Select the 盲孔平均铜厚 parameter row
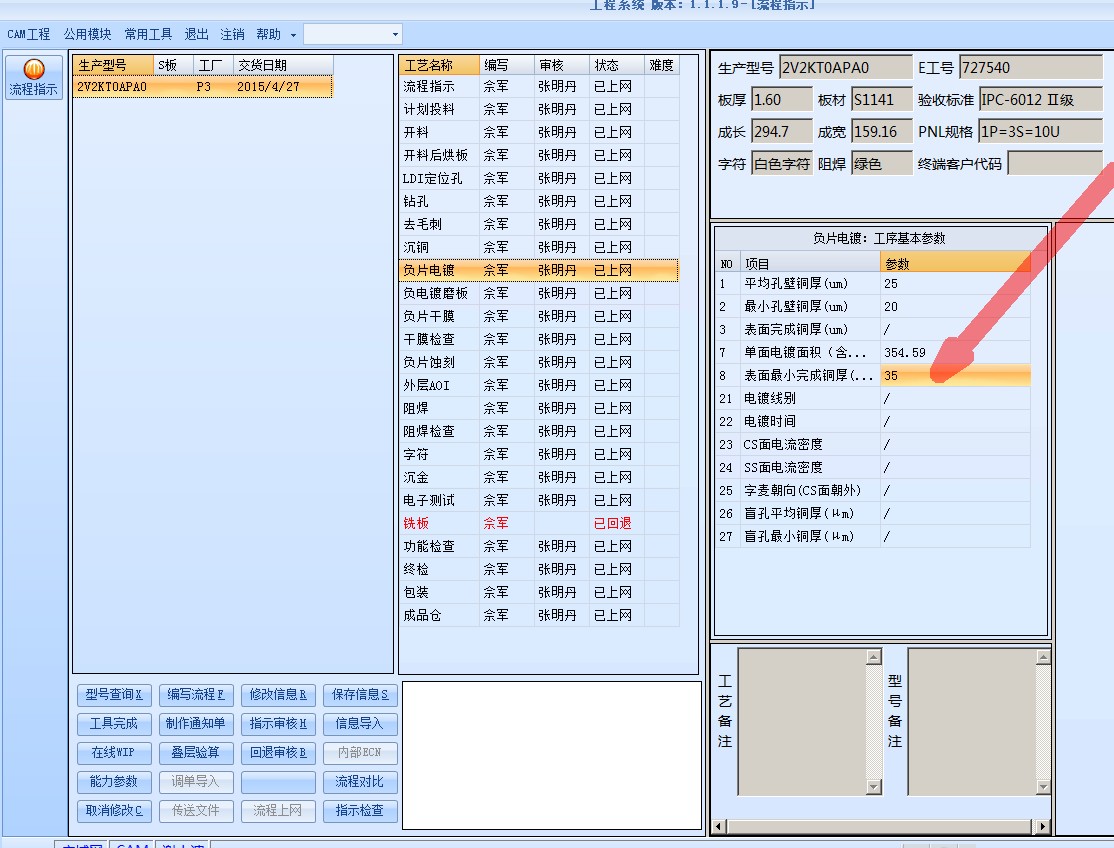1114x848 pixels. coord(873,513)
